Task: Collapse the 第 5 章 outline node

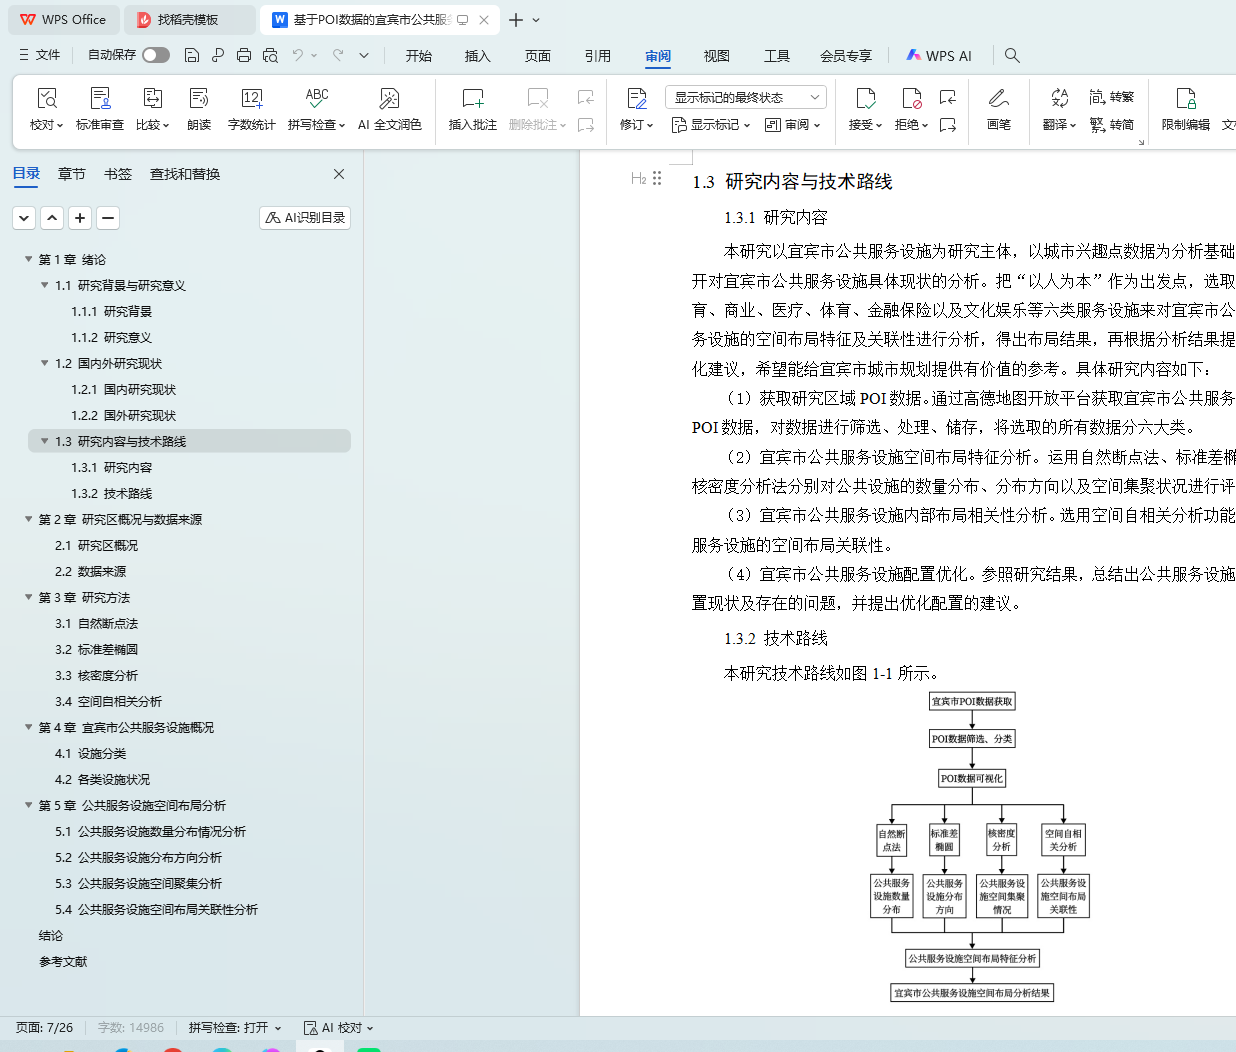Action: (x=29, y=805)
